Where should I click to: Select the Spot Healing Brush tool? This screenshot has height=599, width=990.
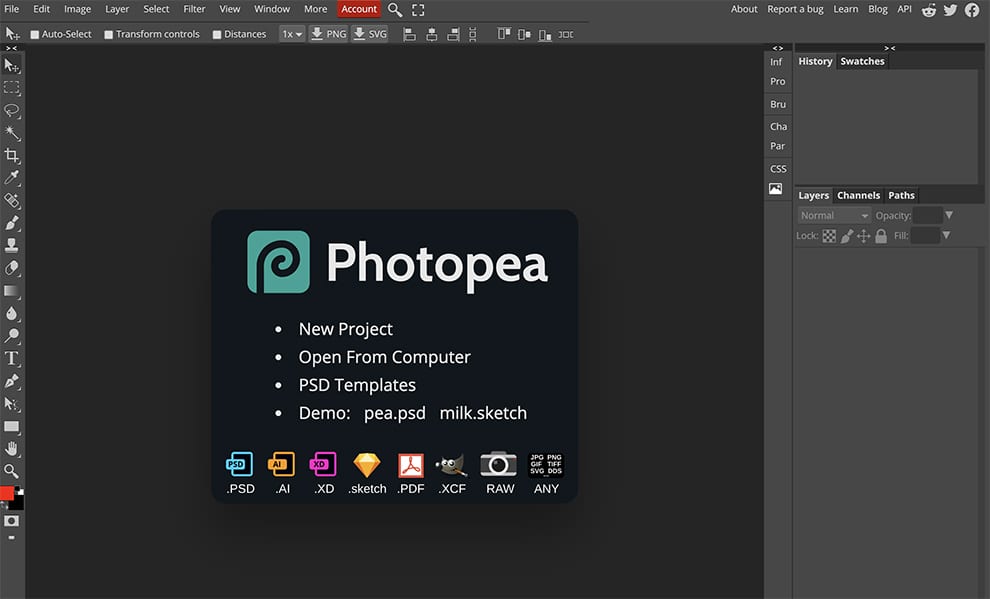point(11,201)
